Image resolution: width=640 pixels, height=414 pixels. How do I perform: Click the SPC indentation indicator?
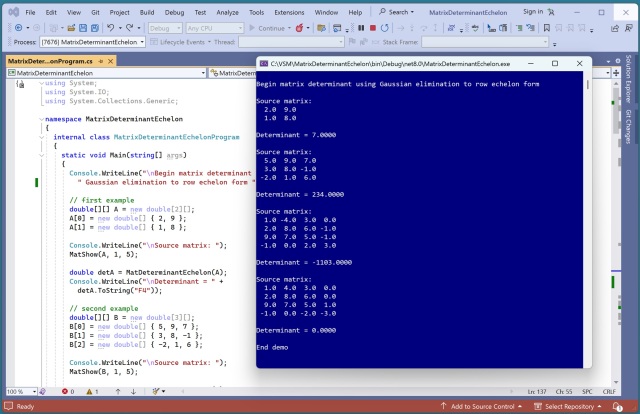coord(587,392)
